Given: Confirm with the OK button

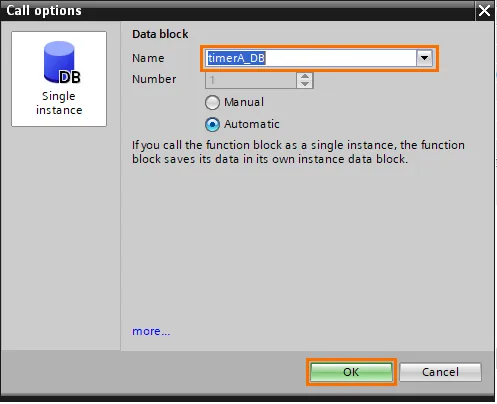Looking at the screenshot, I should tap(351, 372).
